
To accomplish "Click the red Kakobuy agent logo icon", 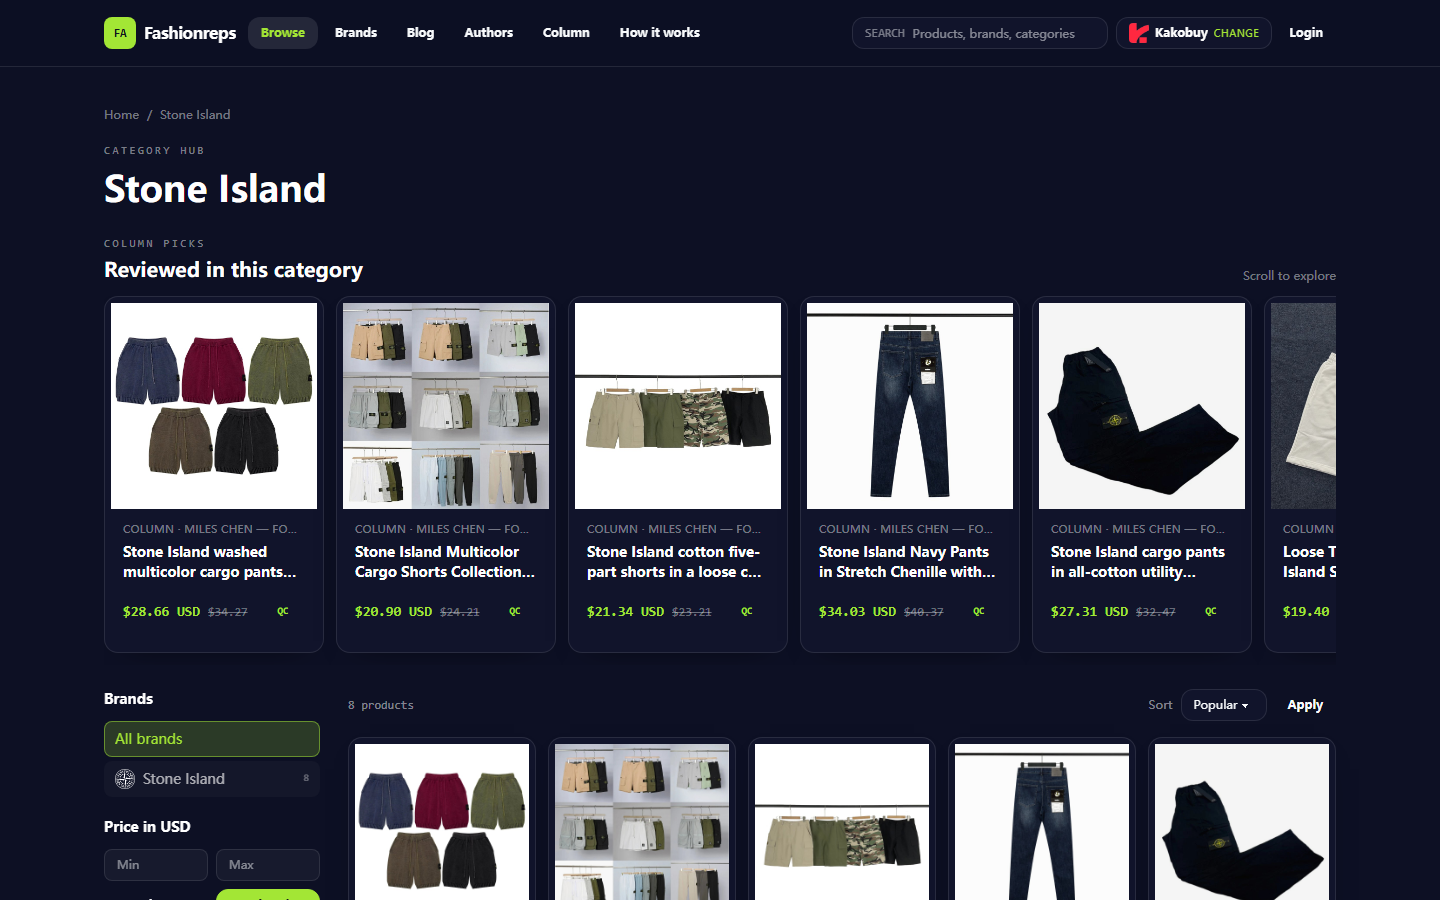I will click(x=1138, y=33).
